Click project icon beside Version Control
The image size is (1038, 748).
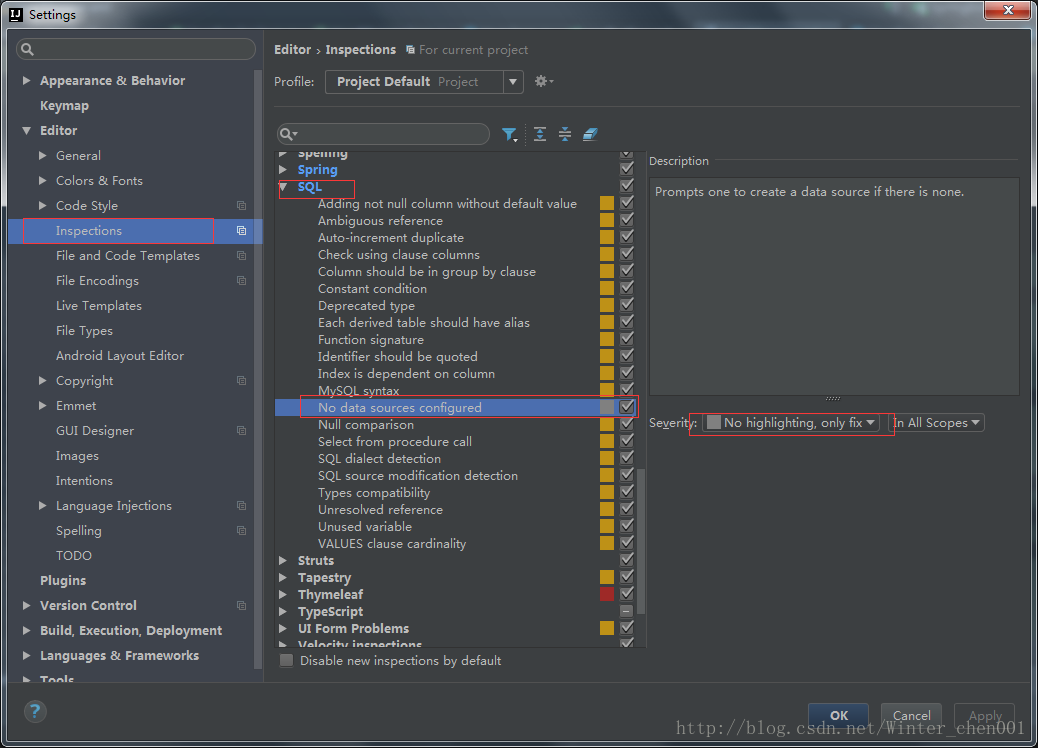[242, 606]
